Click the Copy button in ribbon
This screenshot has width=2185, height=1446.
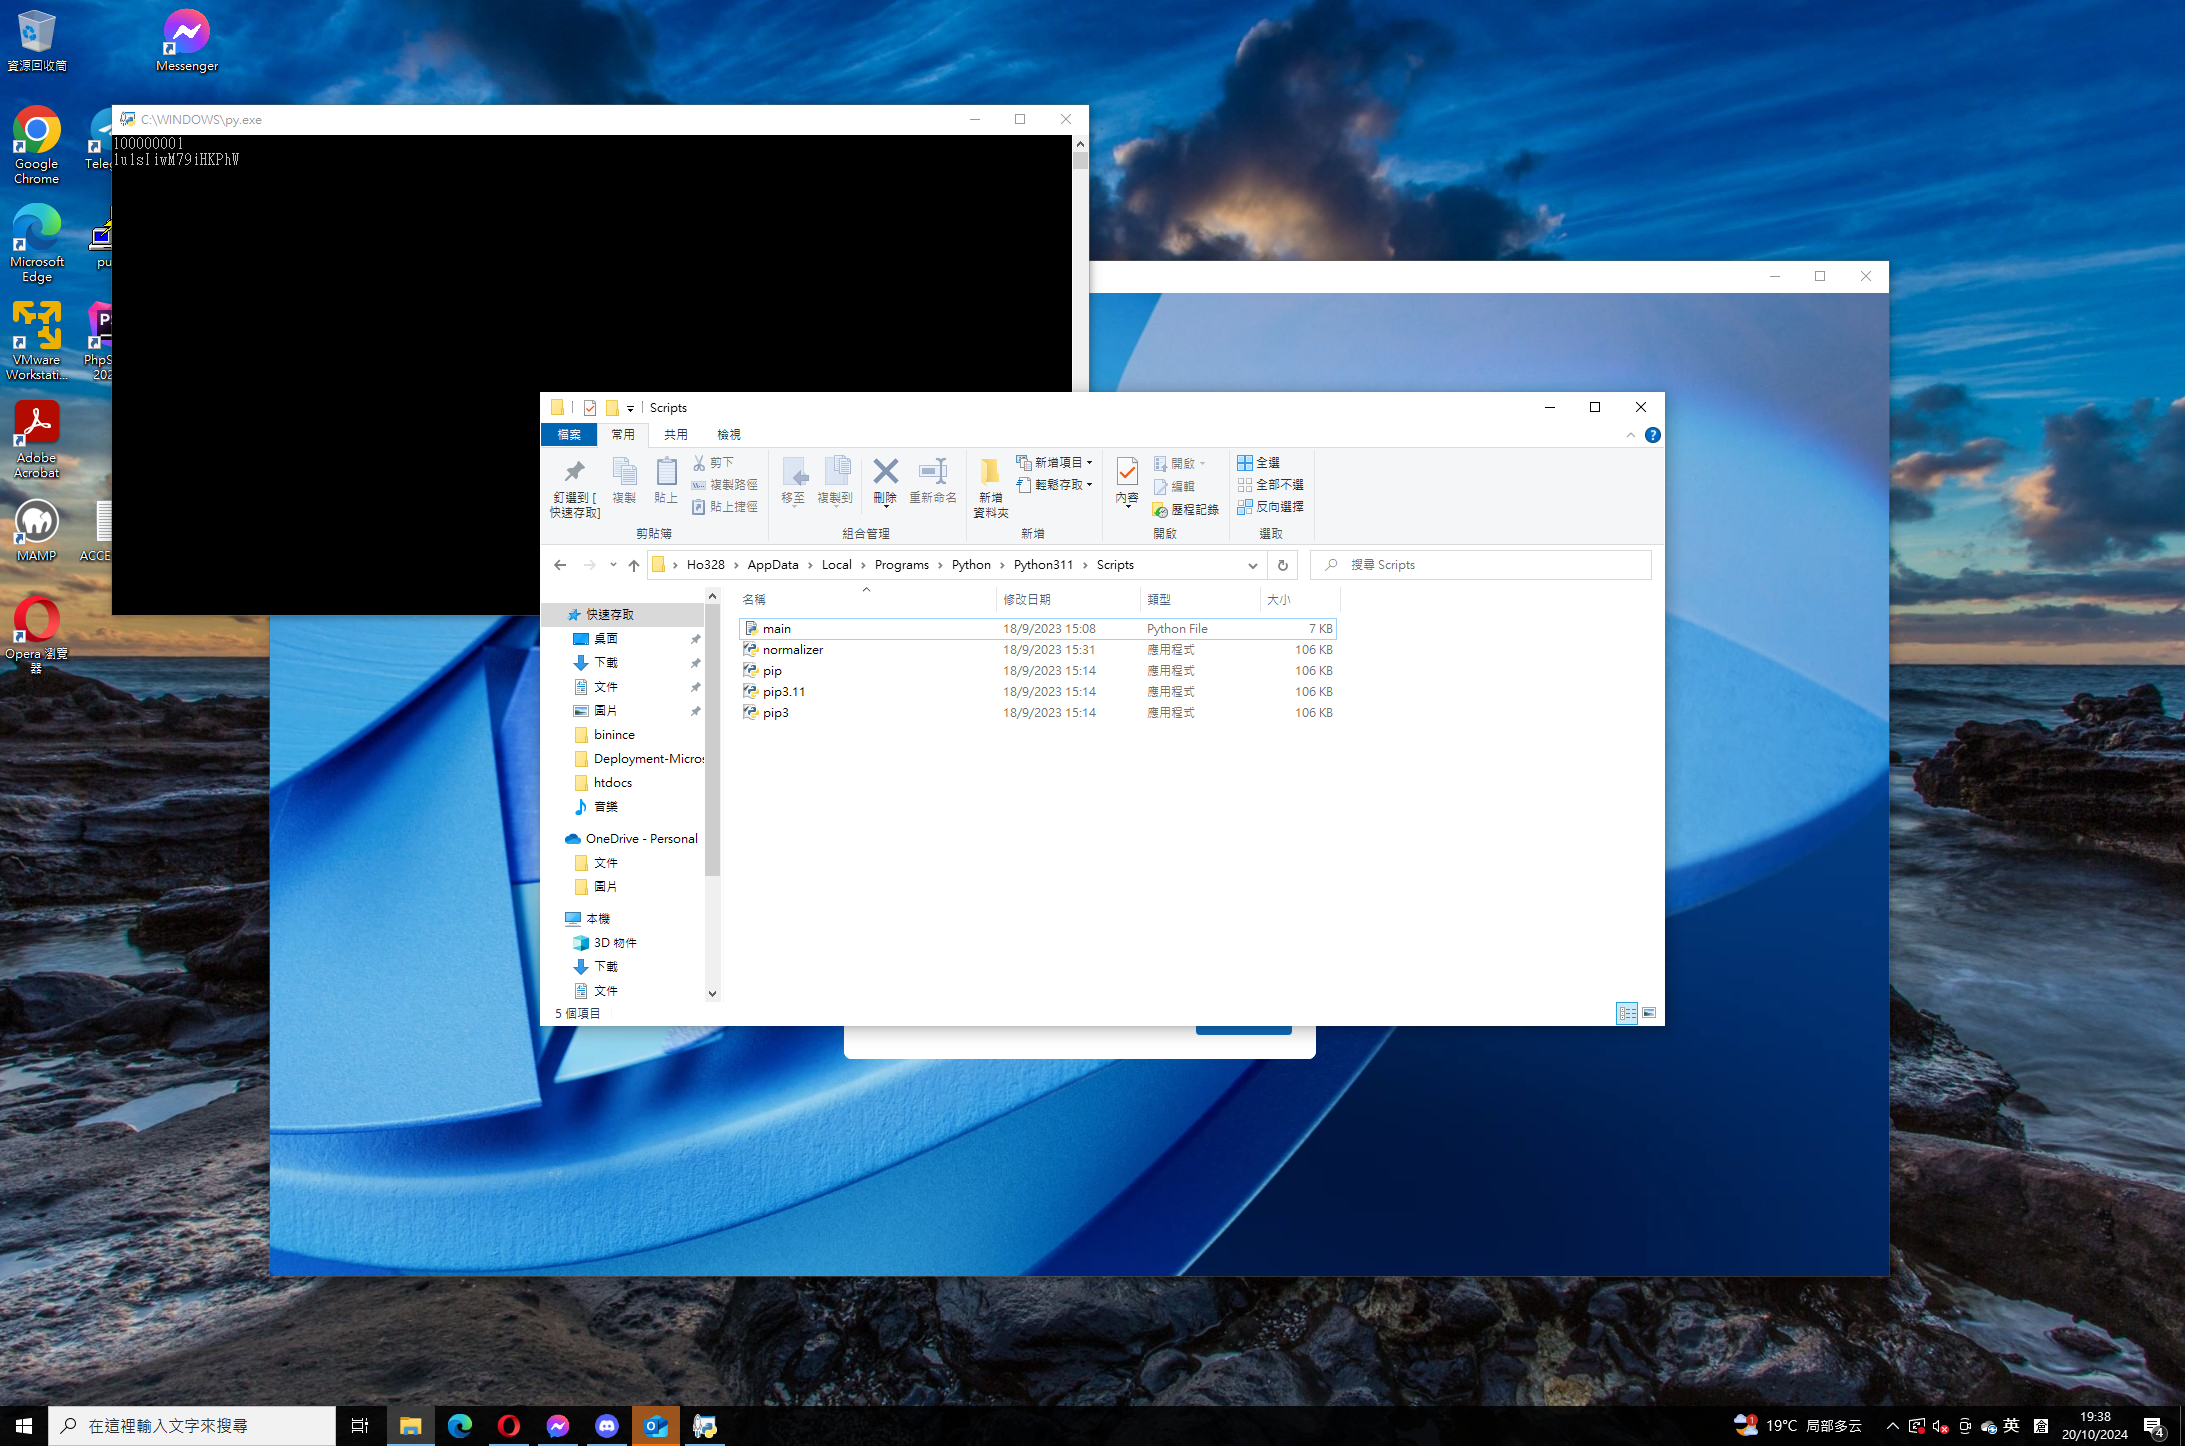[624, 480]
